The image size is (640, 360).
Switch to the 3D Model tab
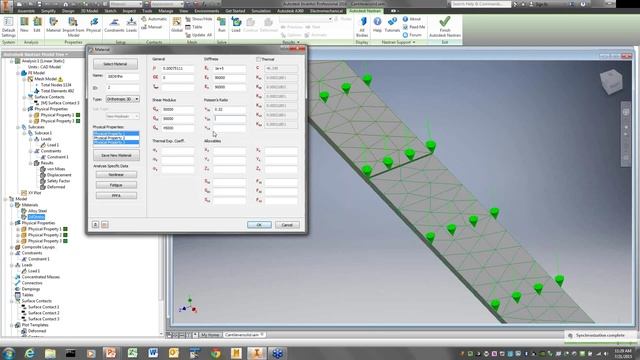[89, 11]
